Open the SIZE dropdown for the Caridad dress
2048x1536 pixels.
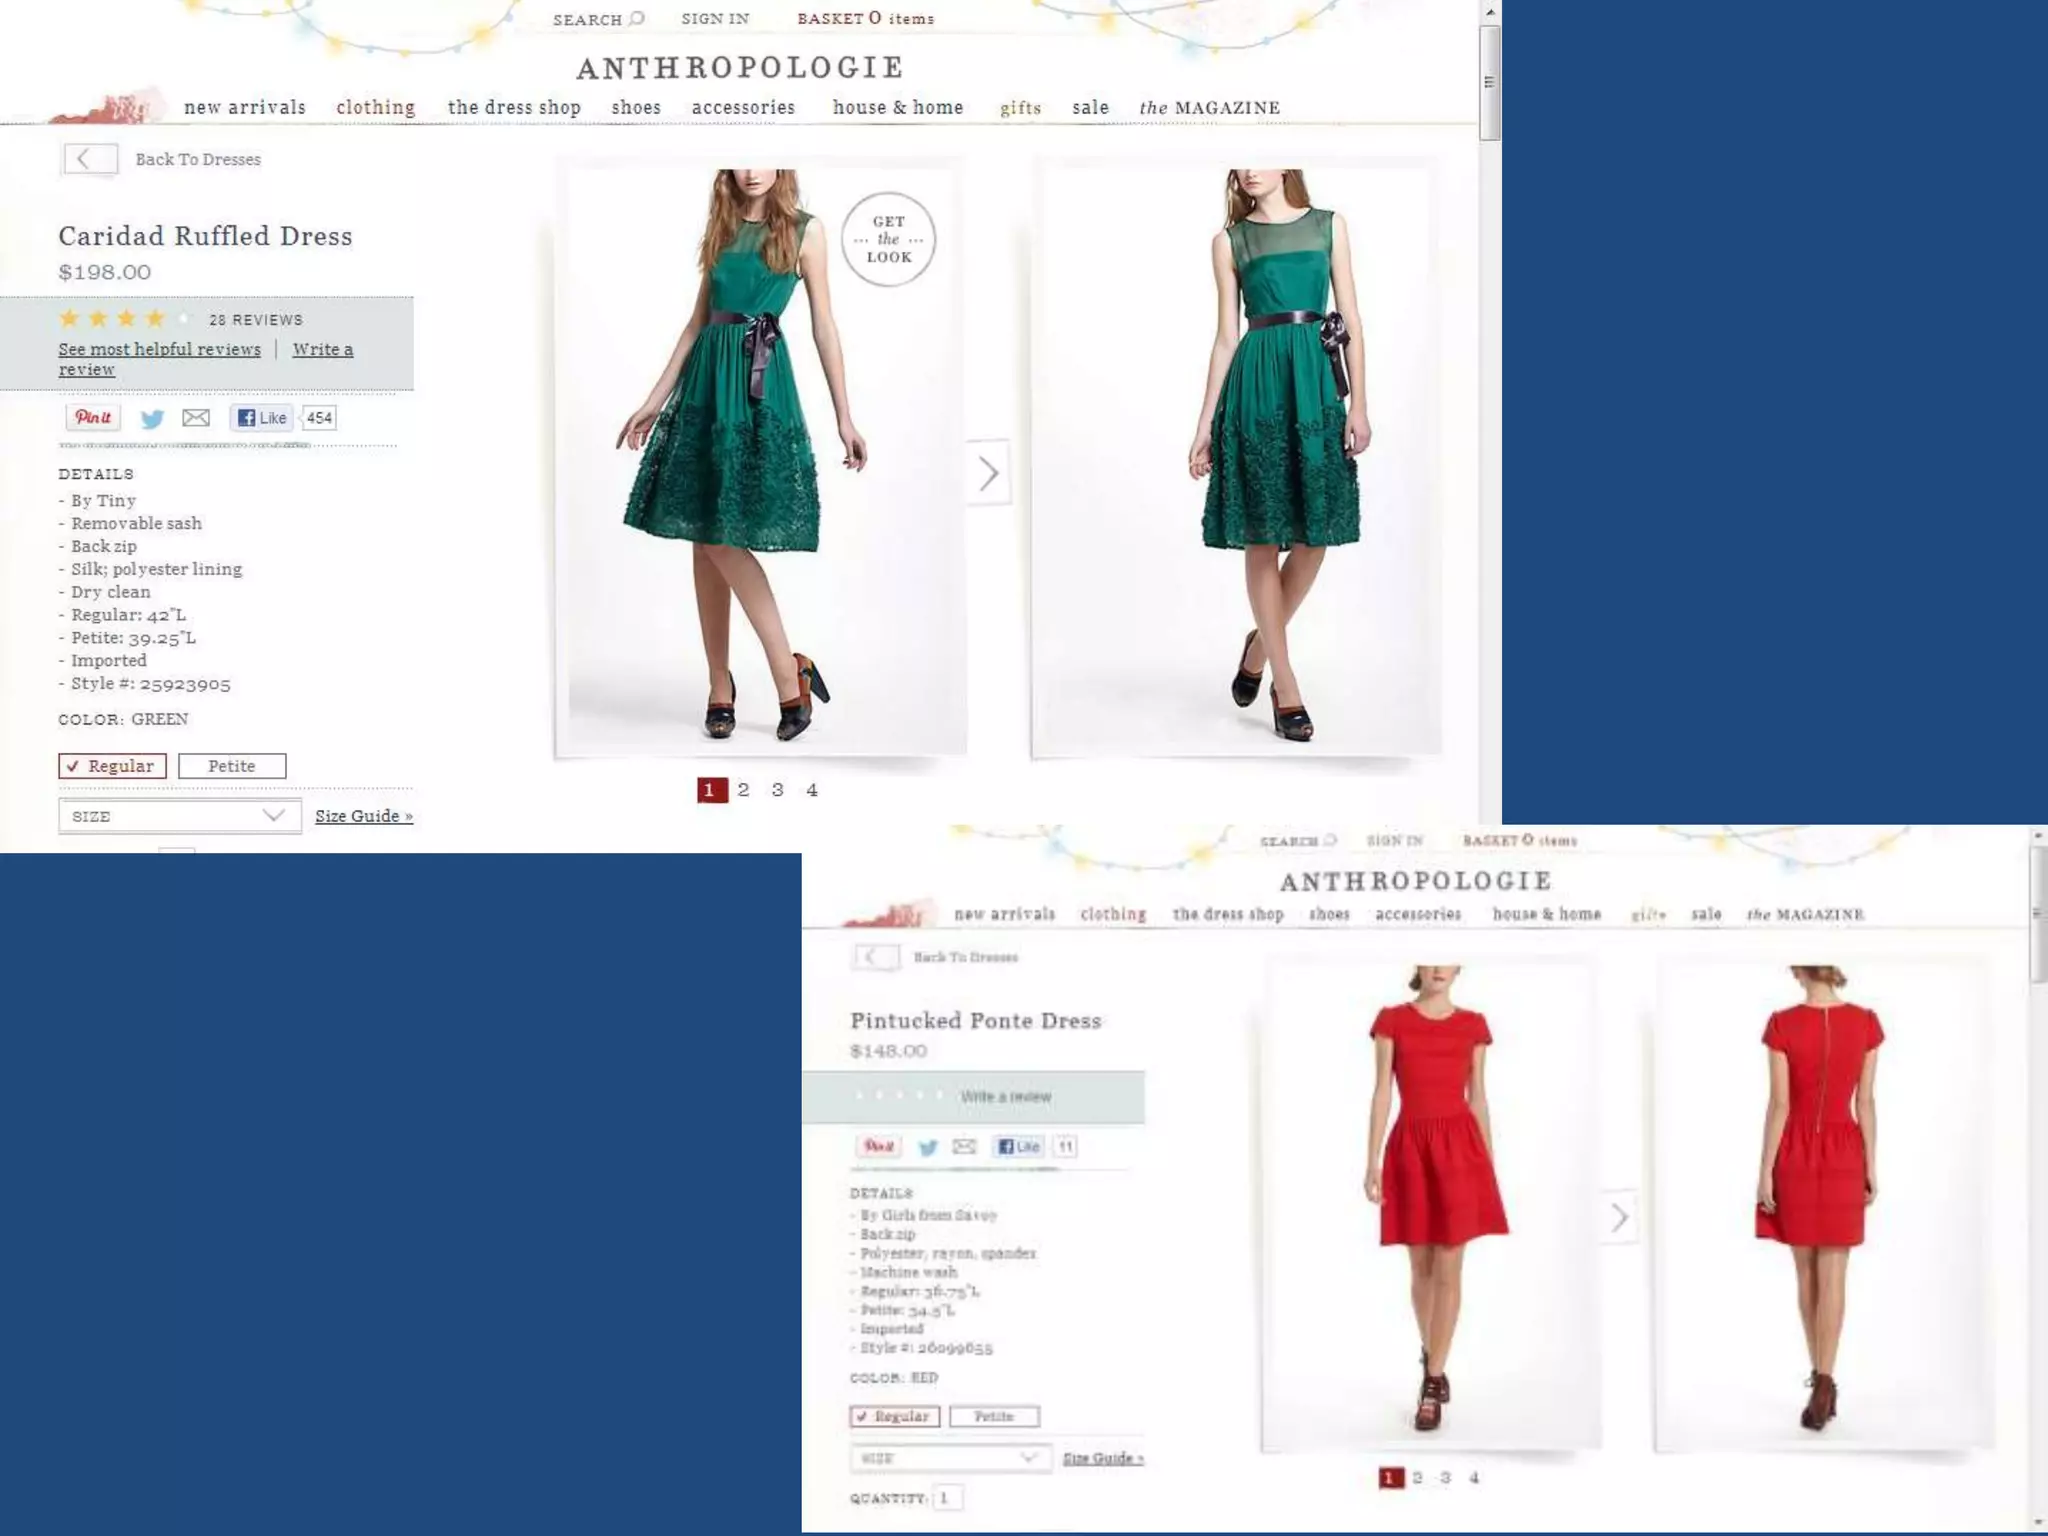179,816
